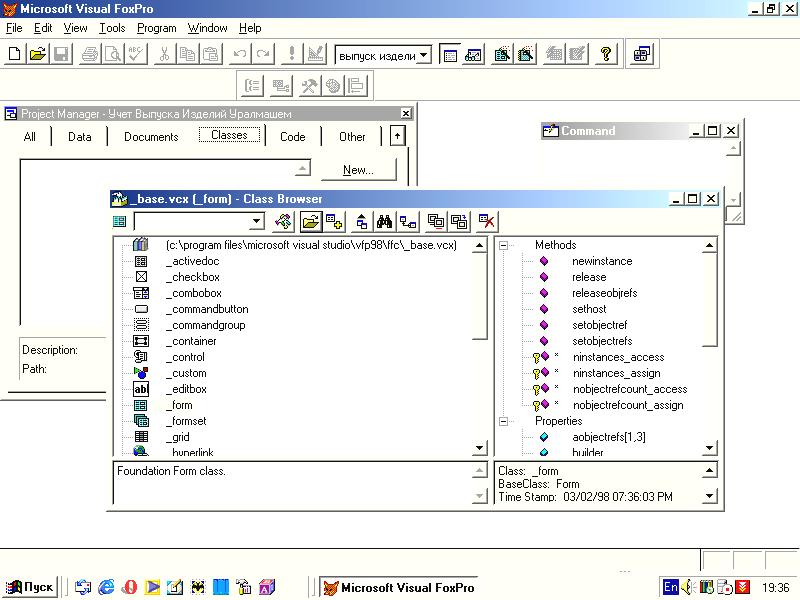Switch to the Data tab in Project Manager

click(80, 137)
